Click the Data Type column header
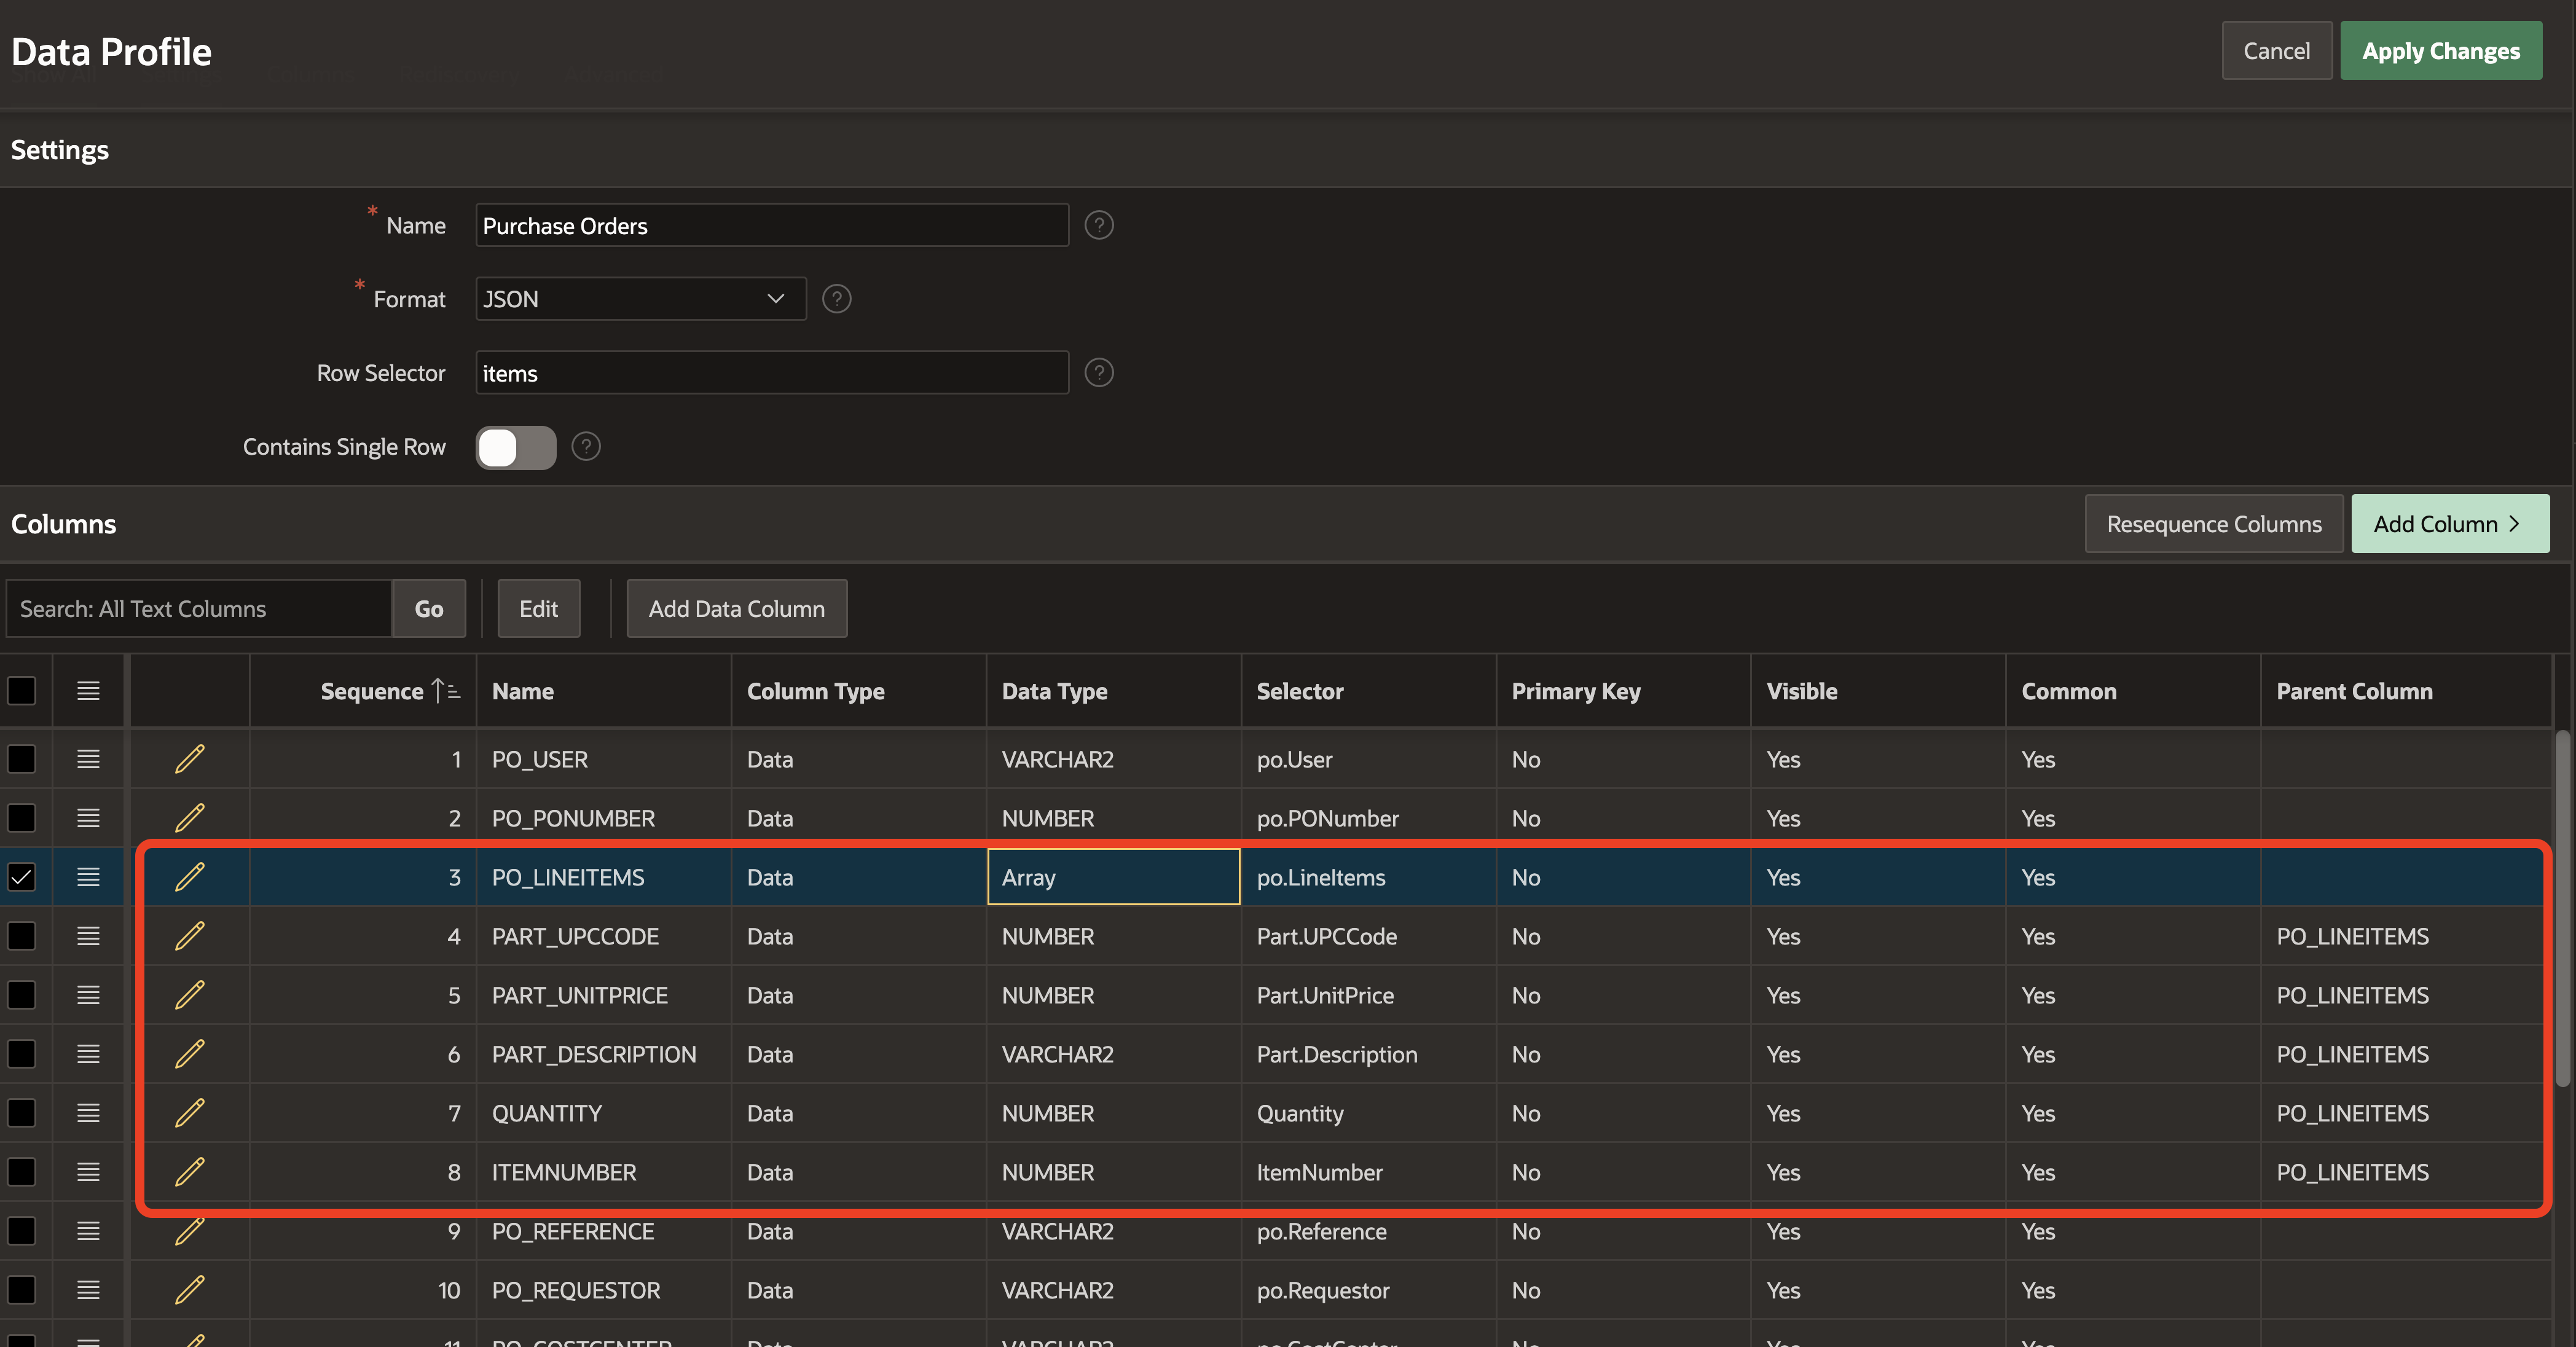Image resolution: width=2576 pixels, height=1347 pixels. [x=1054, y=691]
